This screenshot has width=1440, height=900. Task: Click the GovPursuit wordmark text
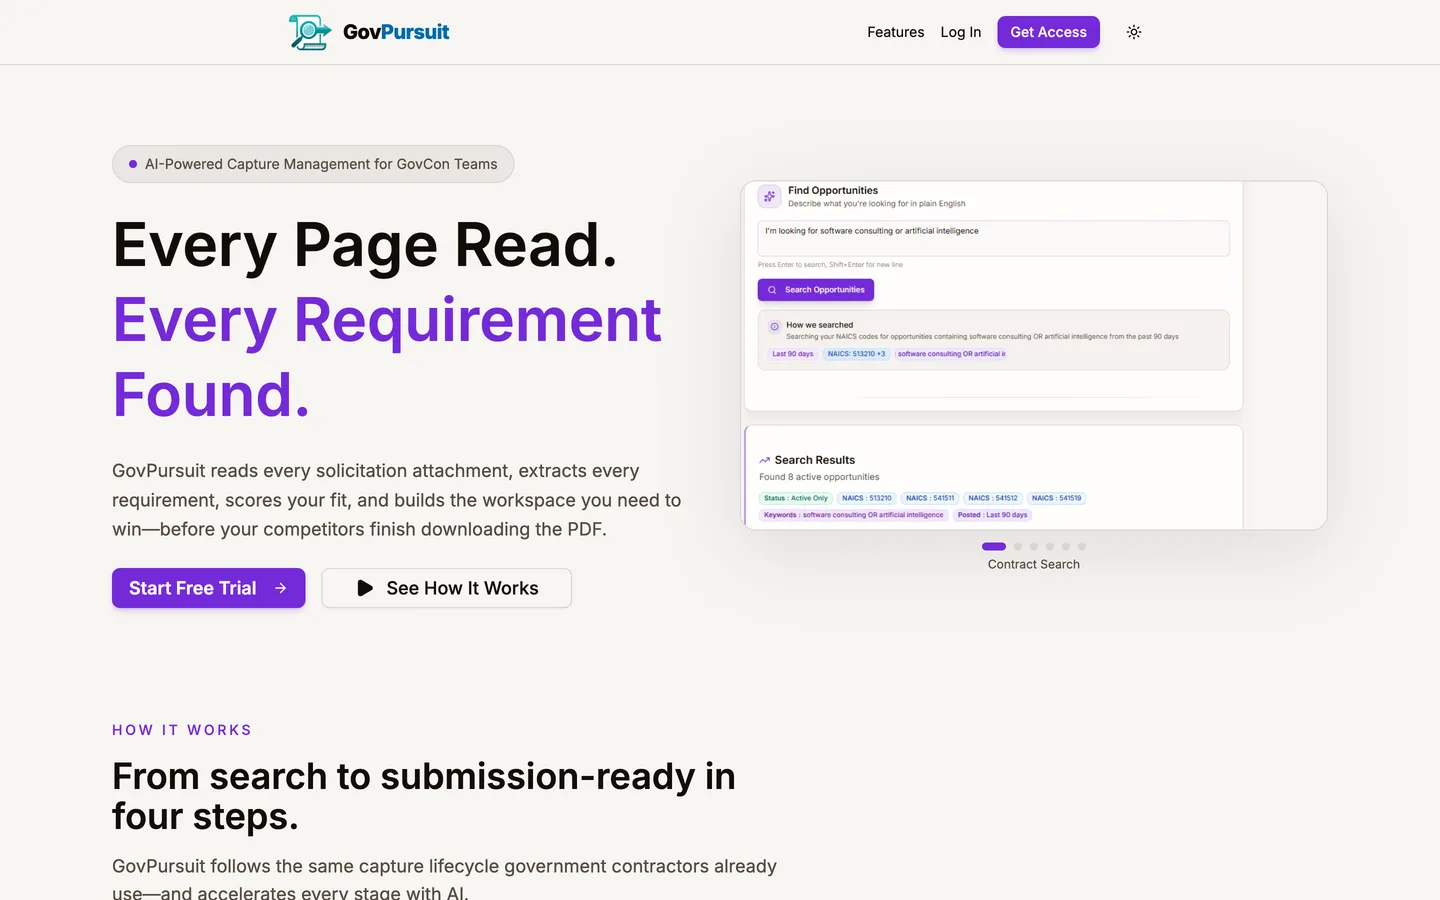[396, 32]
